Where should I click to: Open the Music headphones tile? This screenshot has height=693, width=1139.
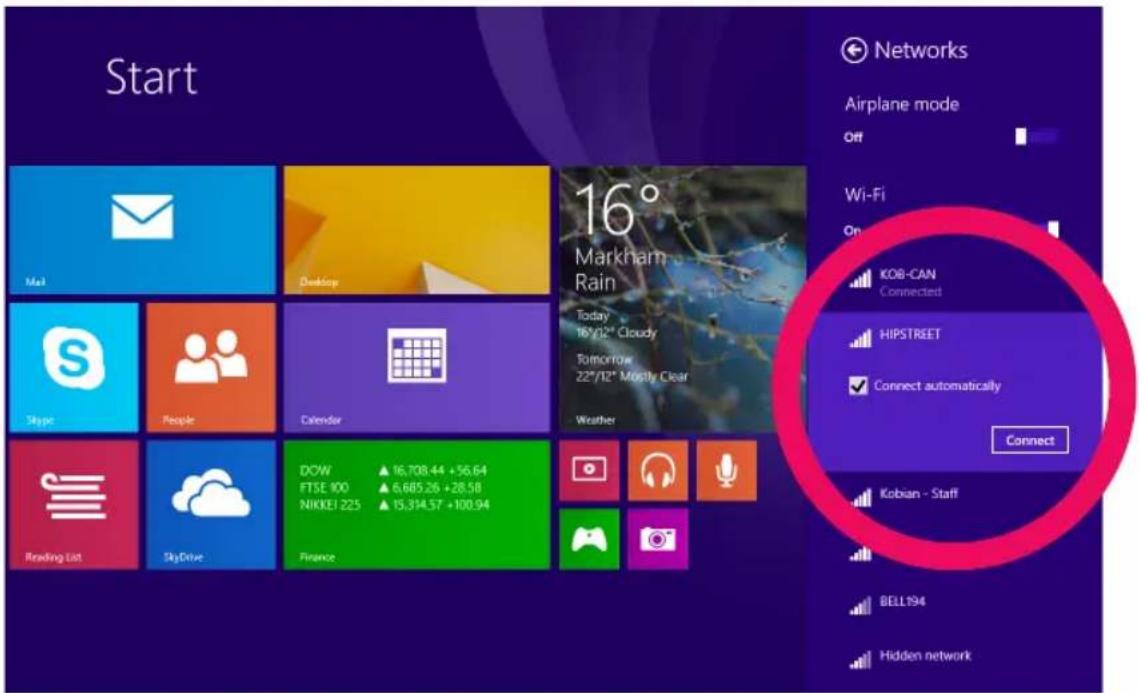pos(657,470)
